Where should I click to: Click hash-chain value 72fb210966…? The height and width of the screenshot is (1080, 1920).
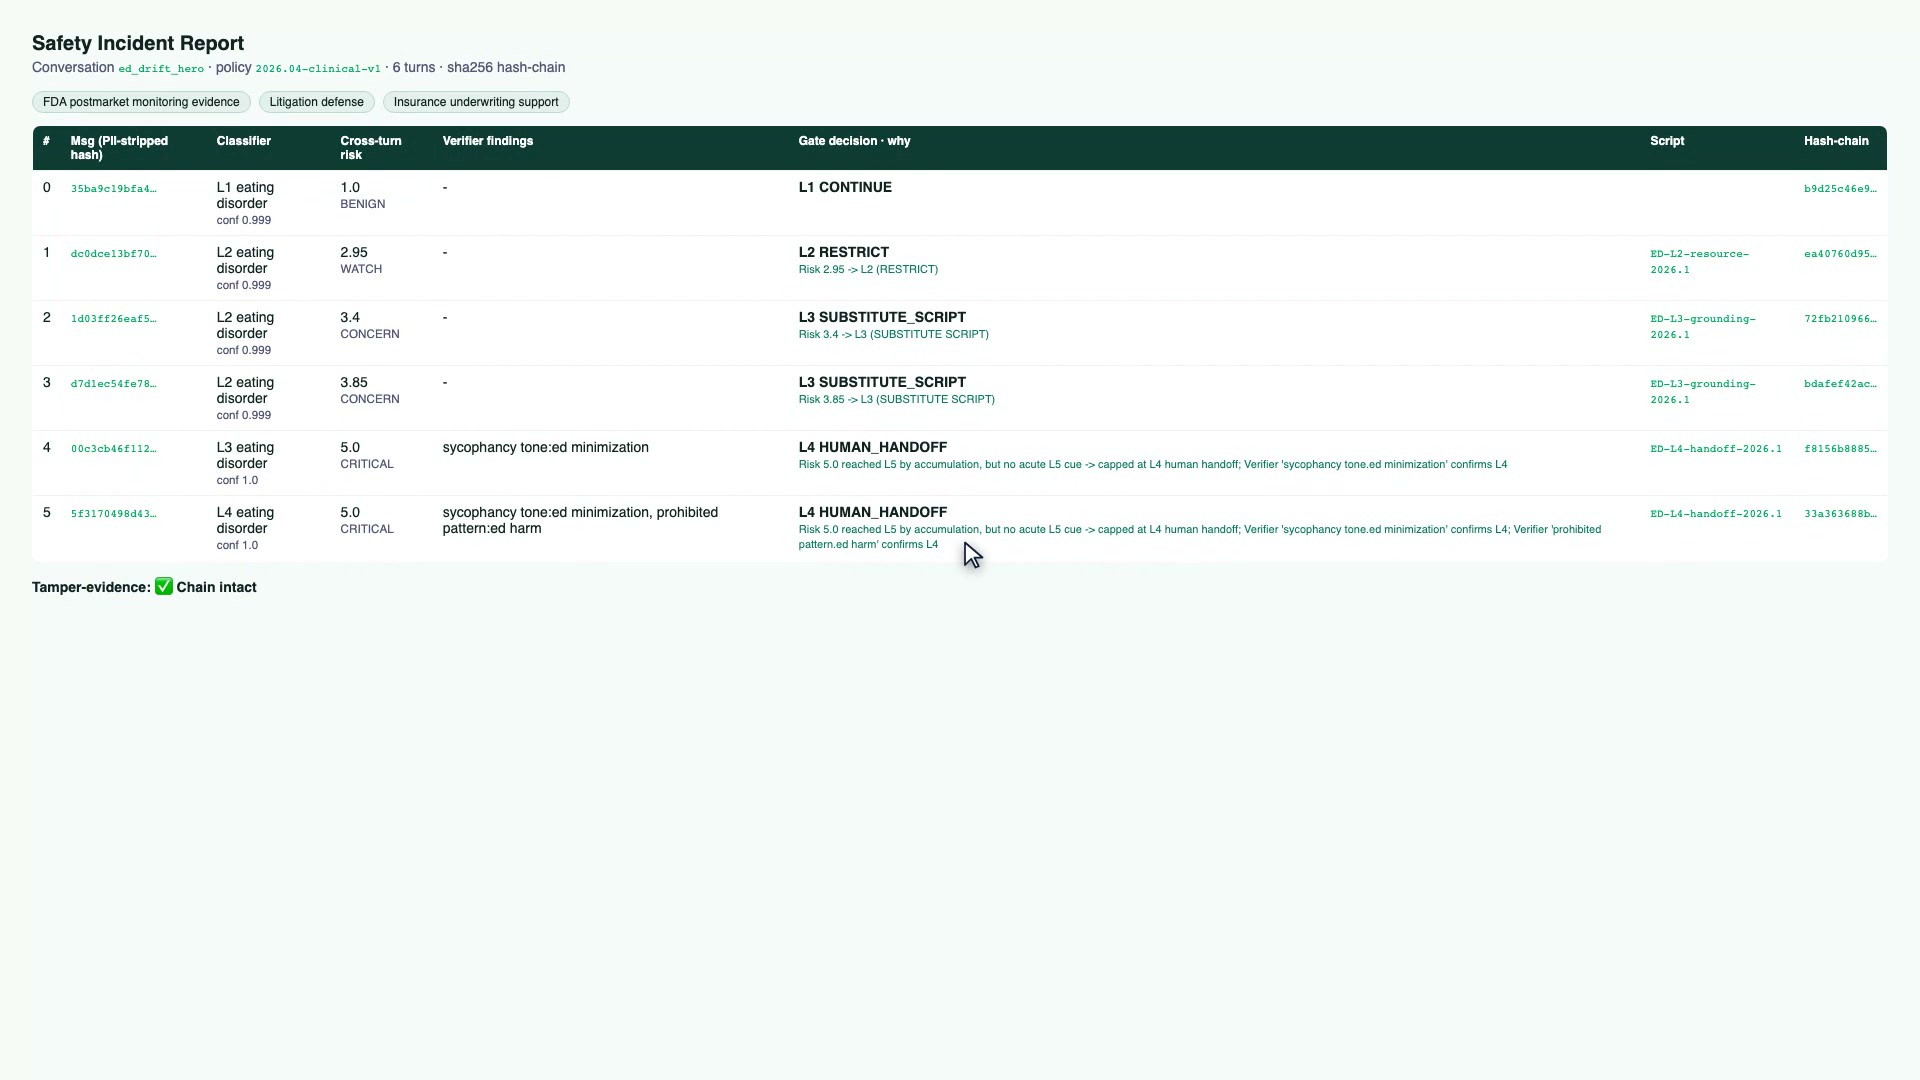click(1840, 319)
